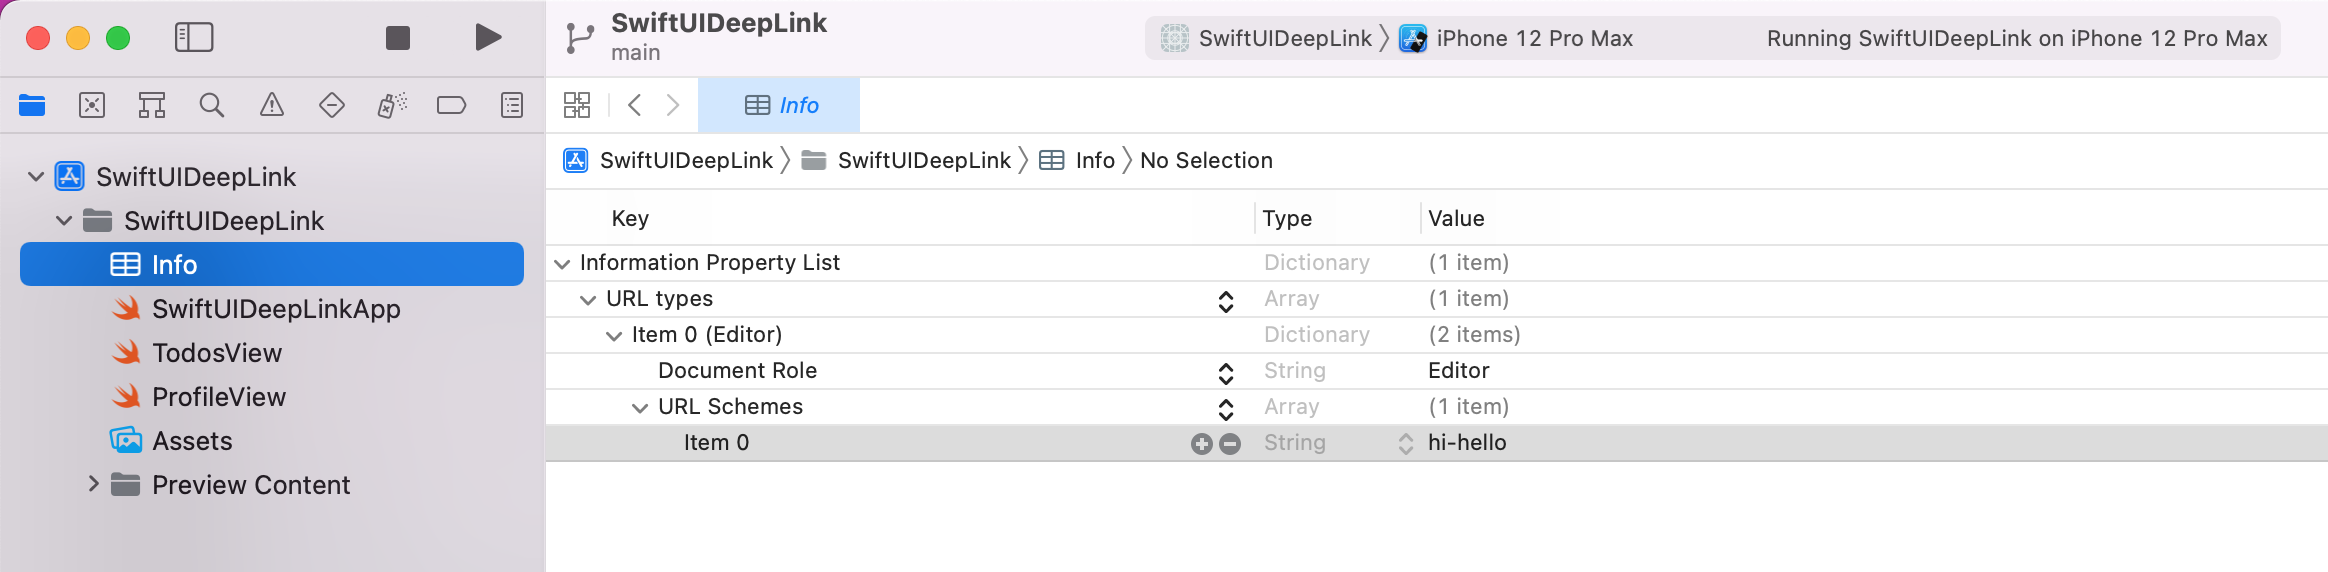Click the main branch label
This screenshot has height=572, width=2328.
(x=636, y=53)
